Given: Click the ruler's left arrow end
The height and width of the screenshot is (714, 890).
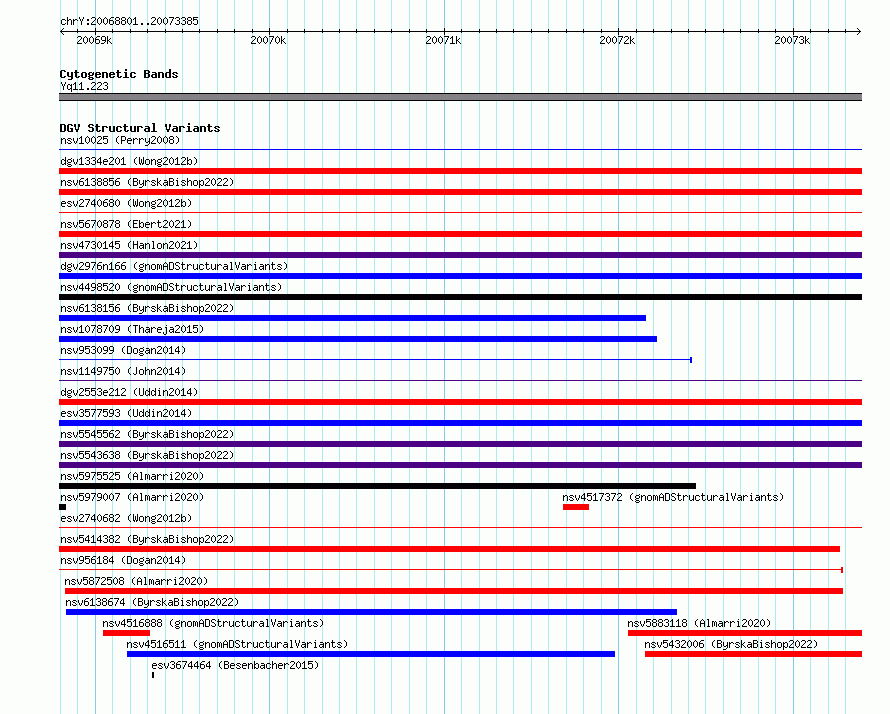Looking at the screenshot, I should point(62,32).
